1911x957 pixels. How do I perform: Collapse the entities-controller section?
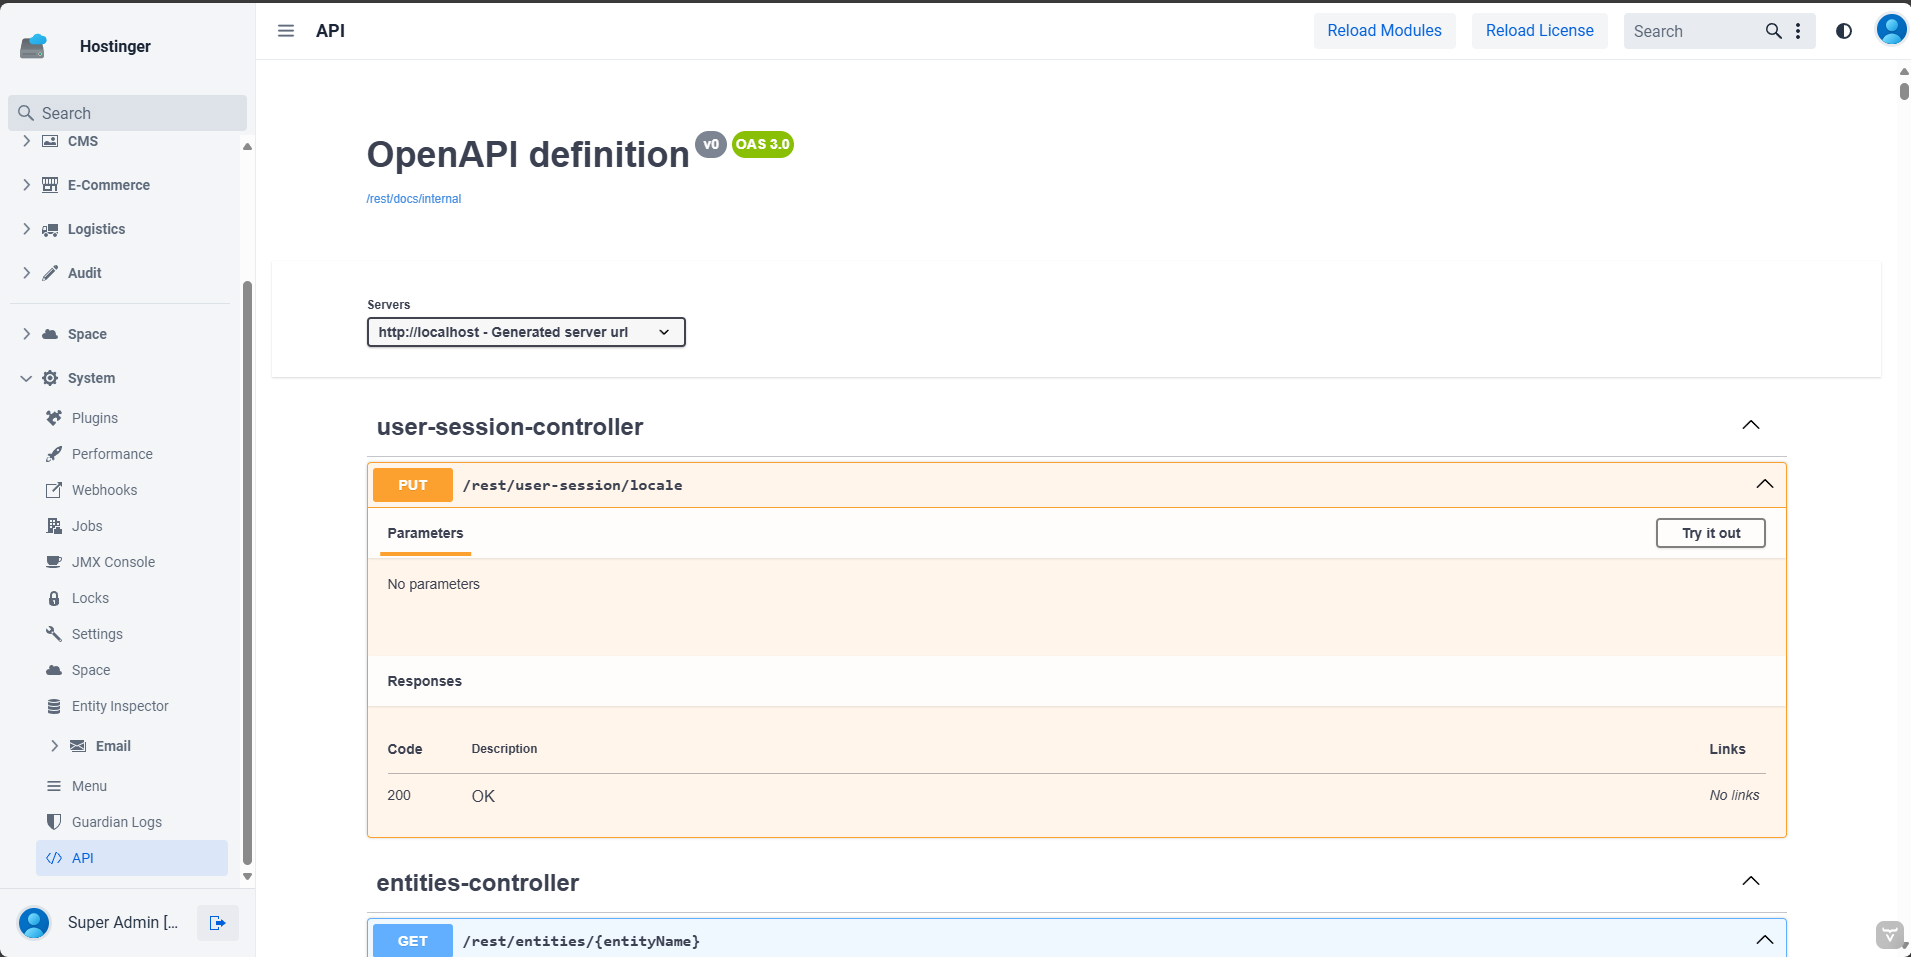pyautogui.click(x=1751, y=881)
